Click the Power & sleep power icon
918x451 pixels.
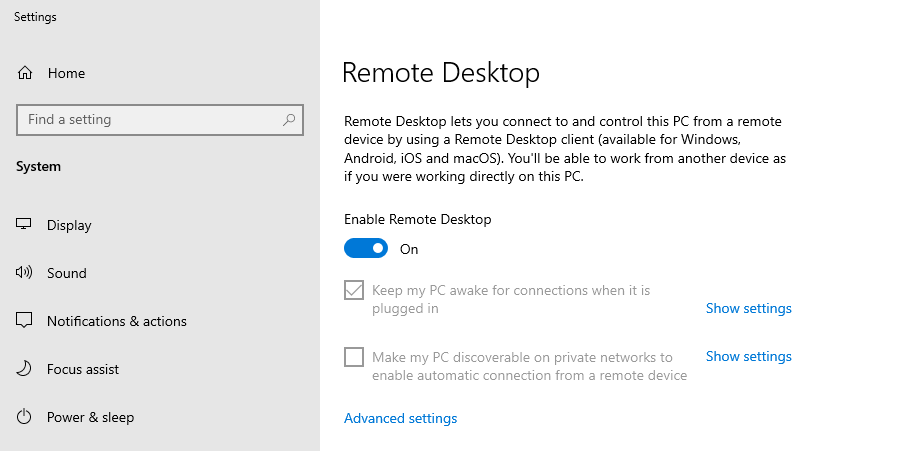(x=23, y=417)
